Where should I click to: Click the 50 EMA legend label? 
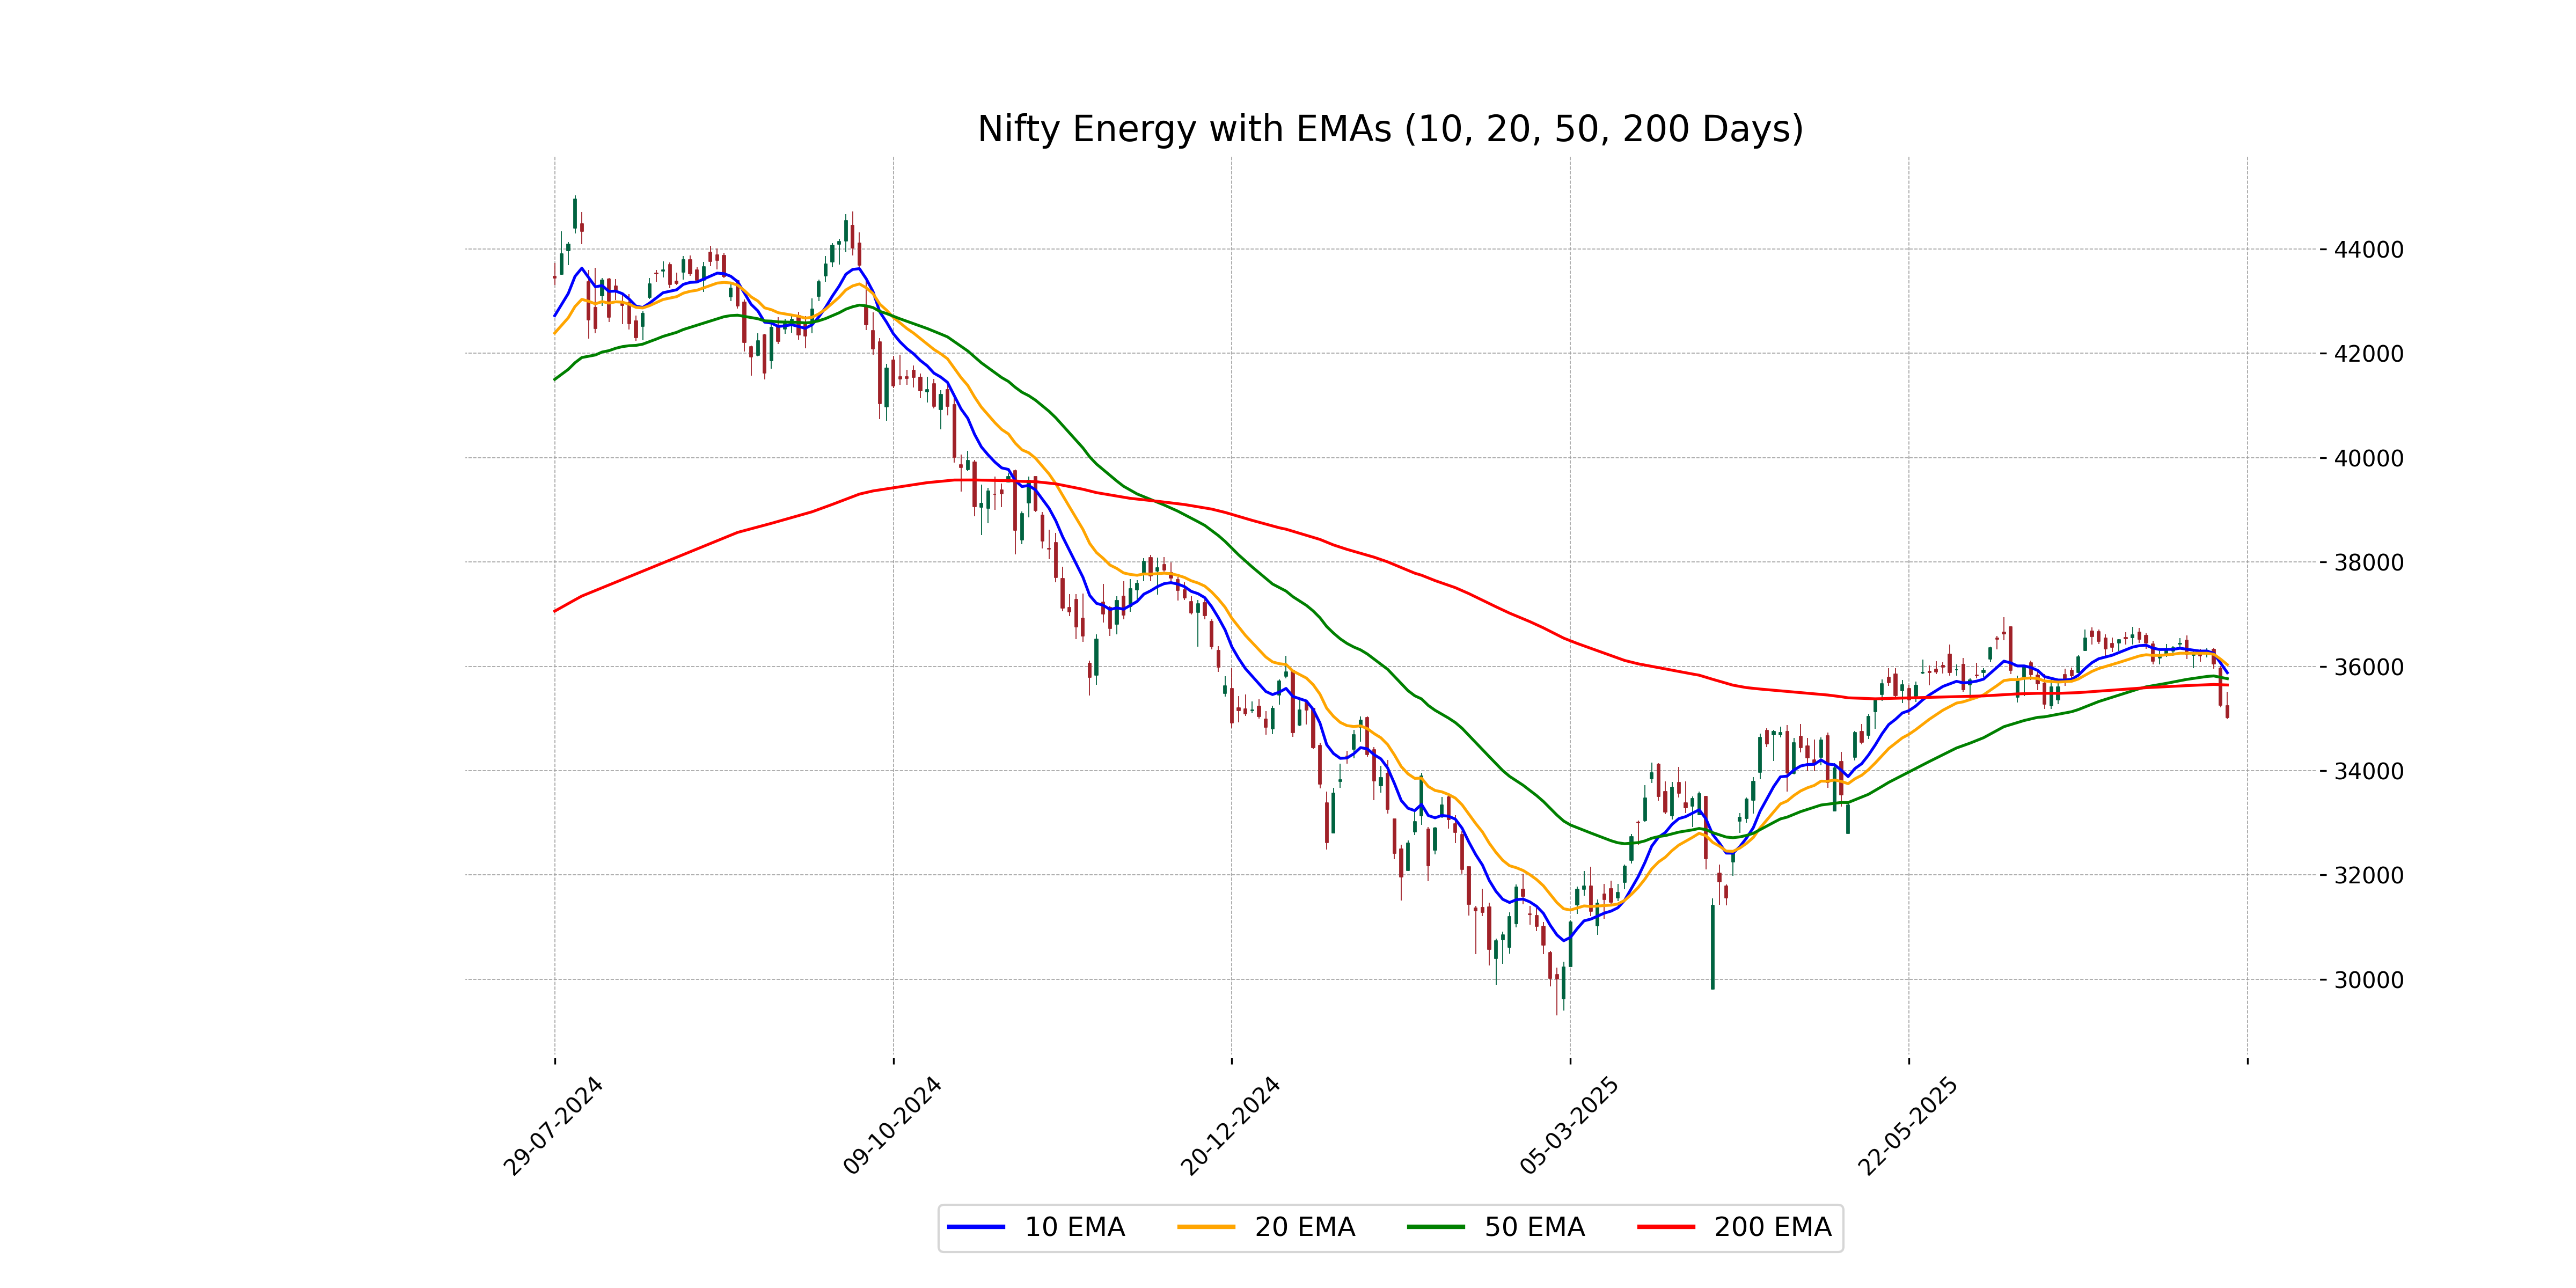1534,1227
